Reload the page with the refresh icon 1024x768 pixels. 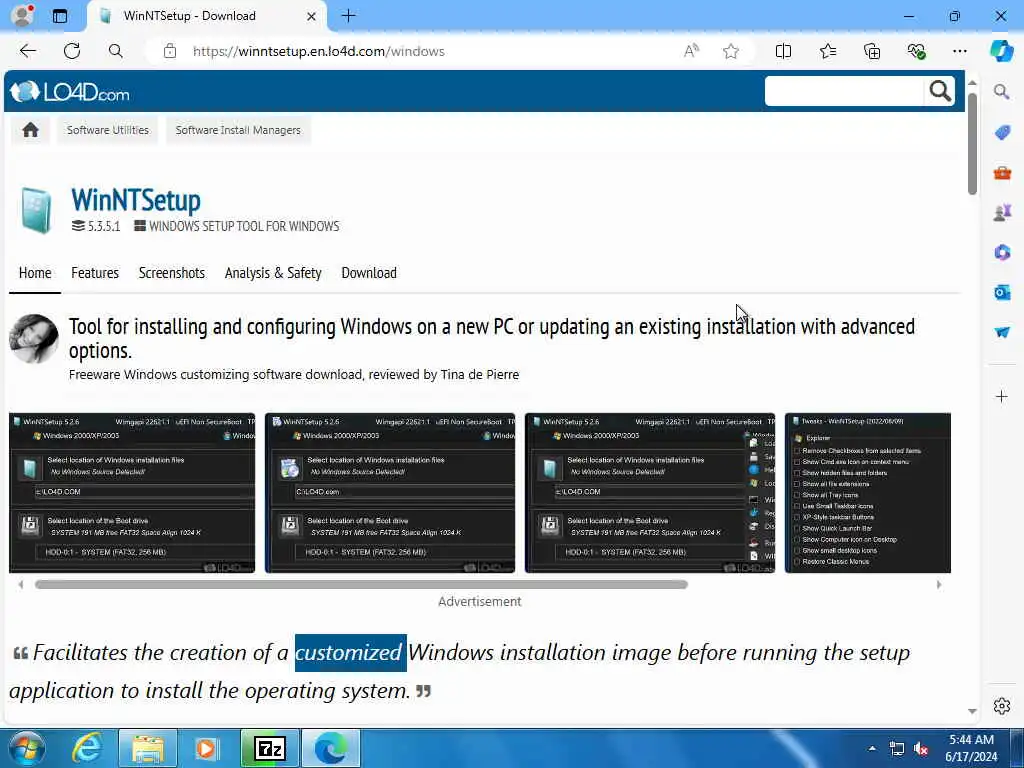tap(72, 51)
